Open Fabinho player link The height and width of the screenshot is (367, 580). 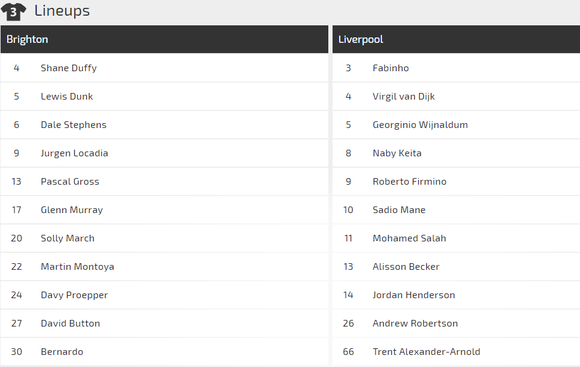click(x=391, y=68)
